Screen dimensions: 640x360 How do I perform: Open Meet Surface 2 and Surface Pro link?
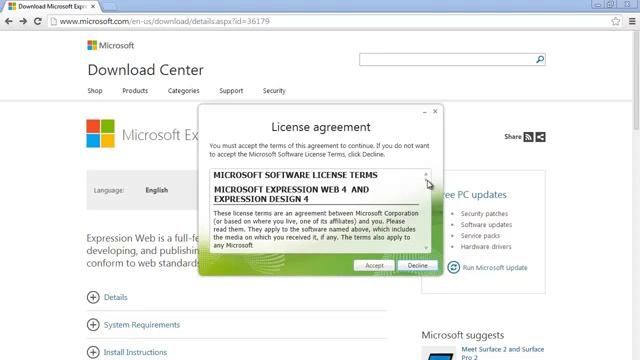(502, 353)
